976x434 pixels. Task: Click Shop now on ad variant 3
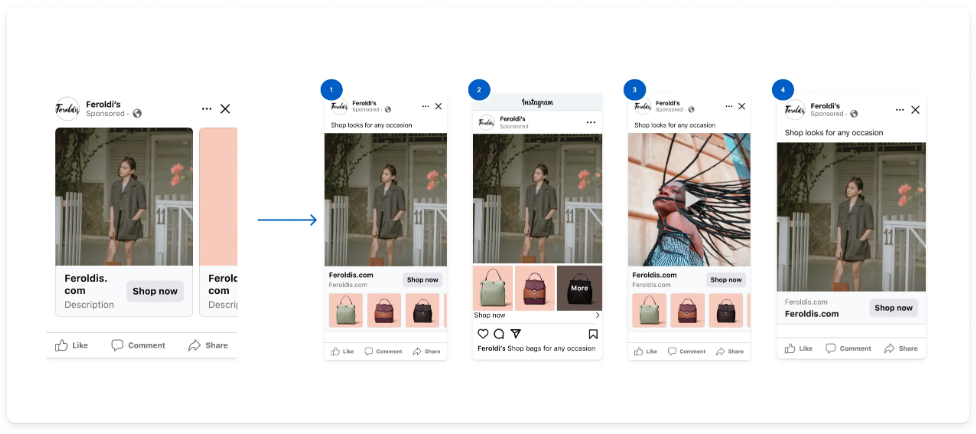click(726, 280)
